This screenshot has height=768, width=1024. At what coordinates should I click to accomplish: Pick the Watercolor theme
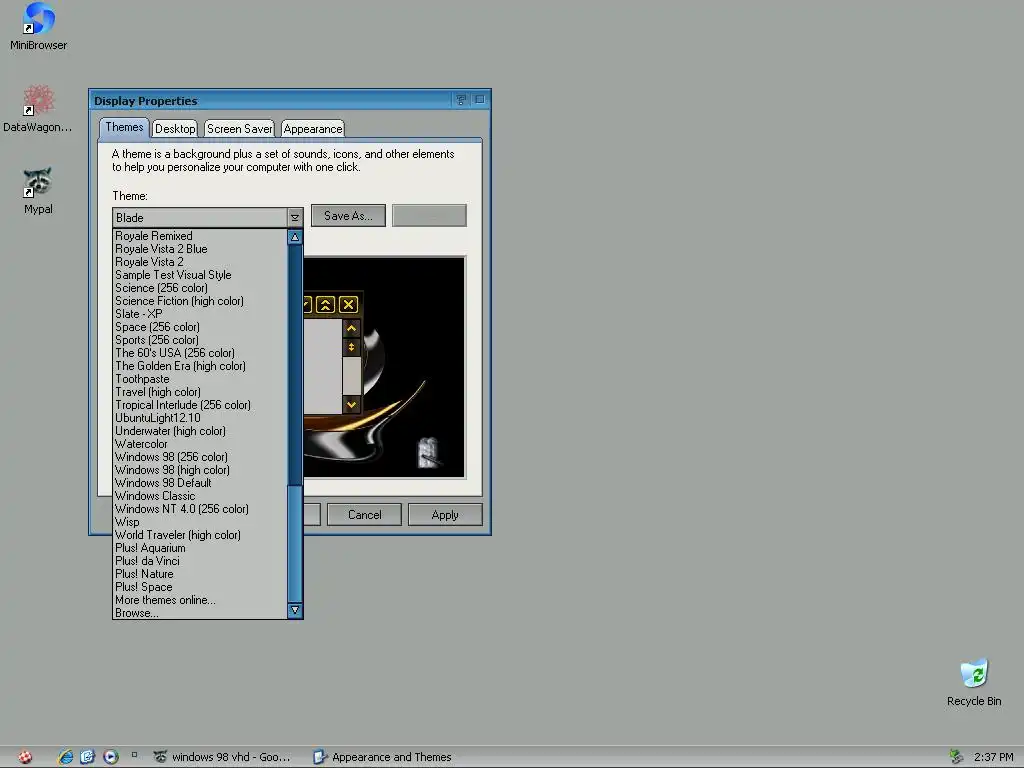[200, 444]
